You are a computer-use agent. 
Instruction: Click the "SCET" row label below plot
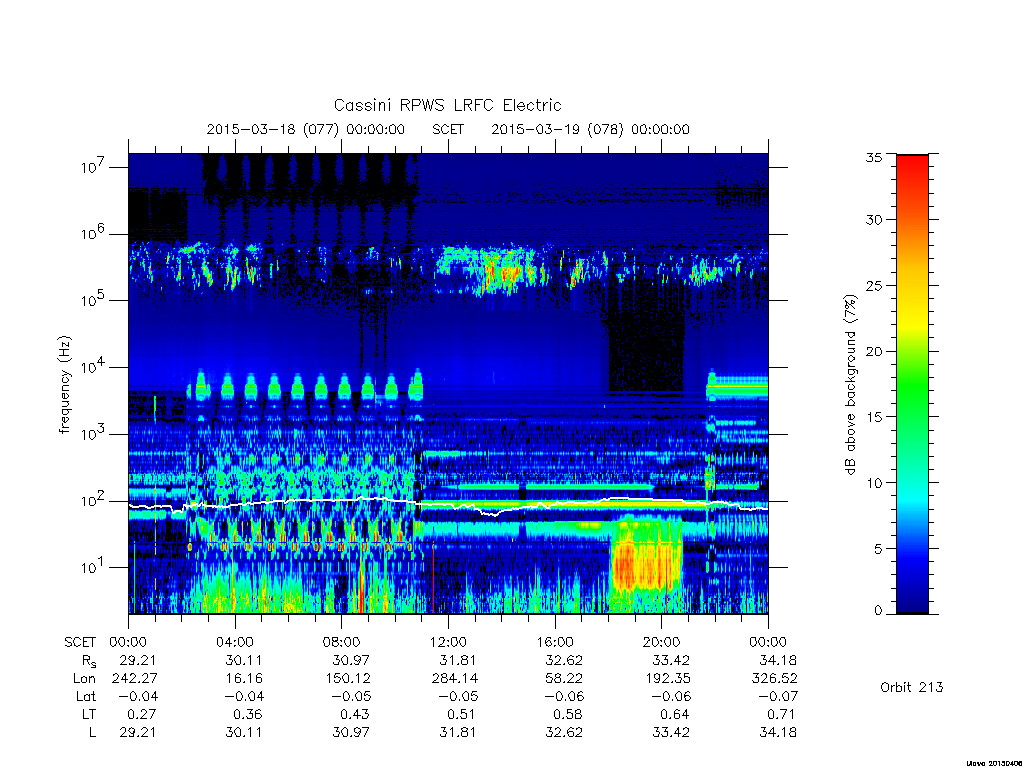click(x=80, y=642)
